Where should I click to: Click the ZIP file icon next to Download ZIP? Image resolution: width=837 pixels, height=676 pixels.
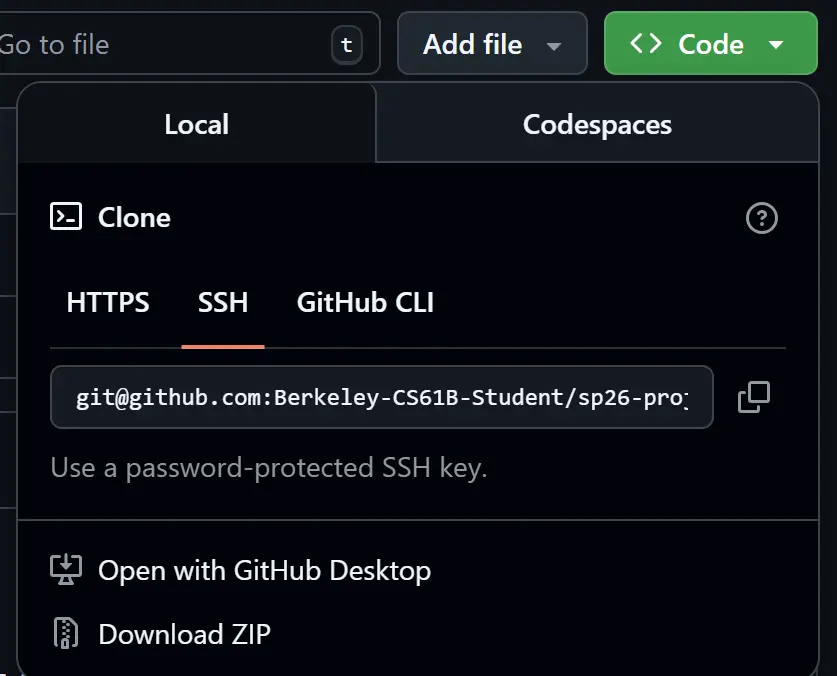pyautogui.click(x=65, y=634)
